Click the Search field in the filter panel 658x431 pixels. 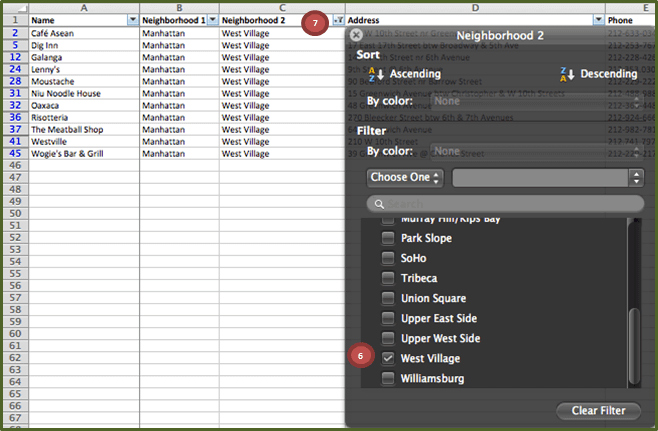[505, 204]
